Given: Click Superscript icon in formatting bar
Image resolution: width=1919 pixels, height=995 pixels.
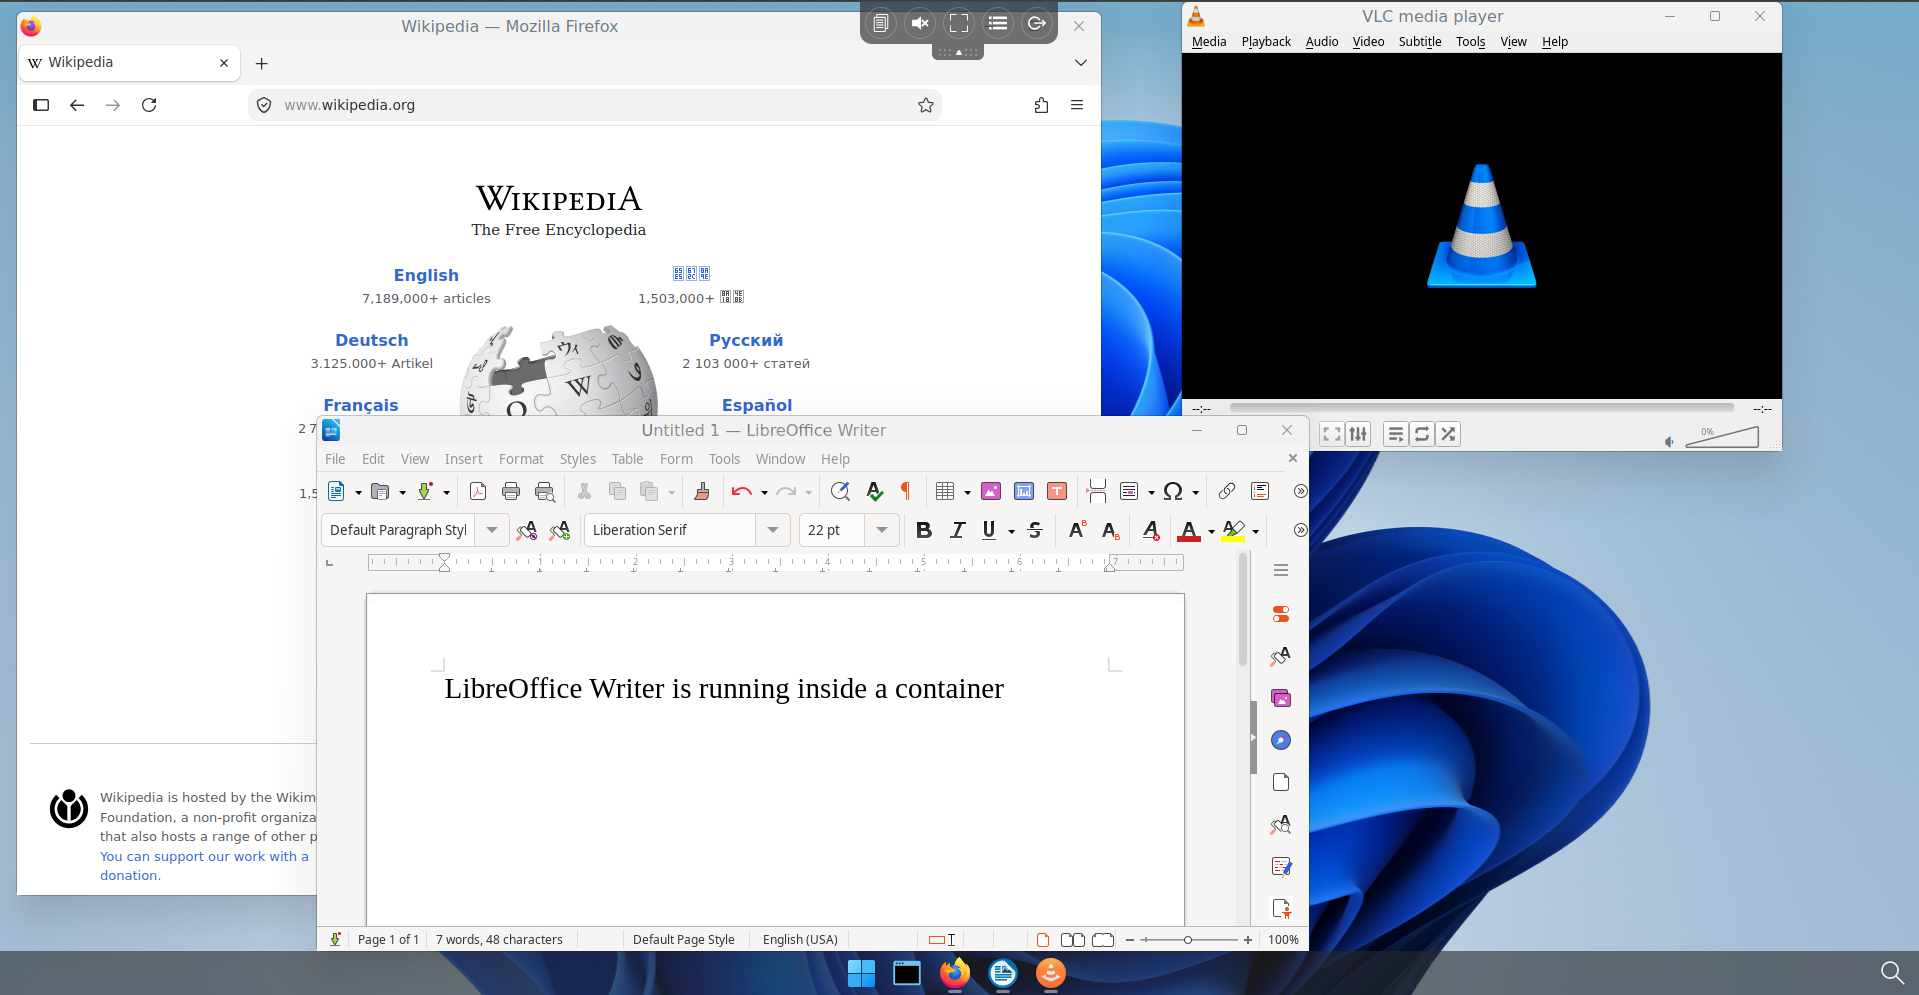Looking at the screenshot, I should (1077, 530).
